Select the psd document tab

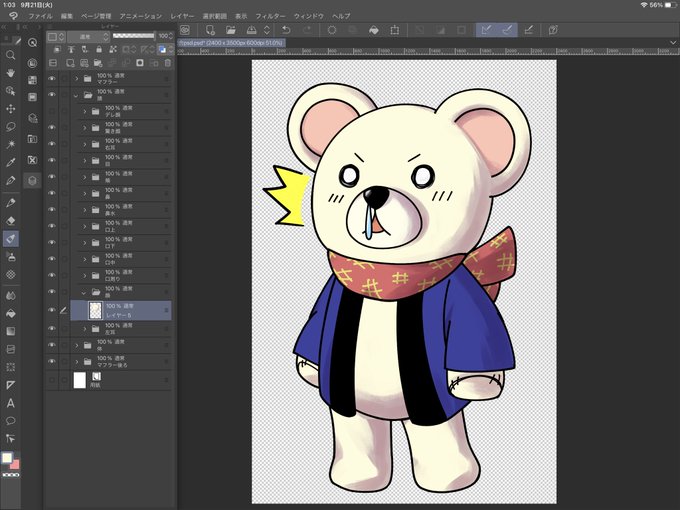[231, 43]
